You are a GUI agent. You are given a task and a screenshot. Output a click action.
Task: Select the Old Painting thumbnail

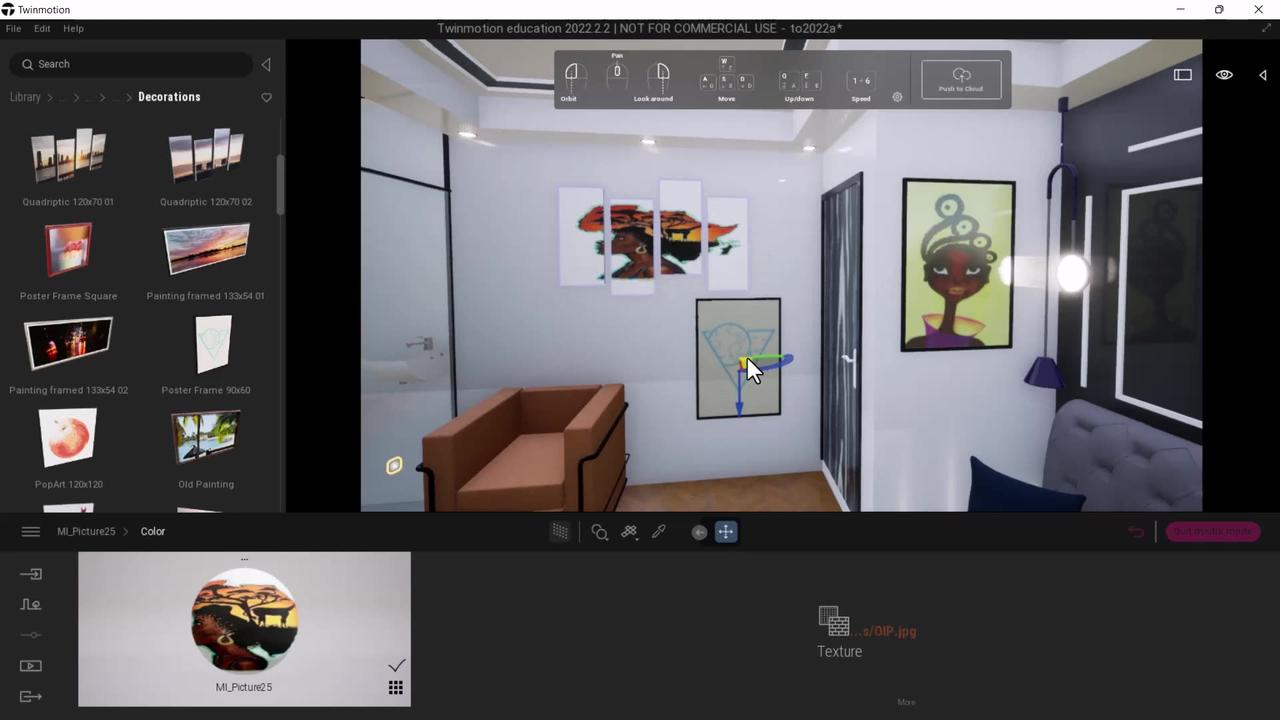tap(205, 437)
